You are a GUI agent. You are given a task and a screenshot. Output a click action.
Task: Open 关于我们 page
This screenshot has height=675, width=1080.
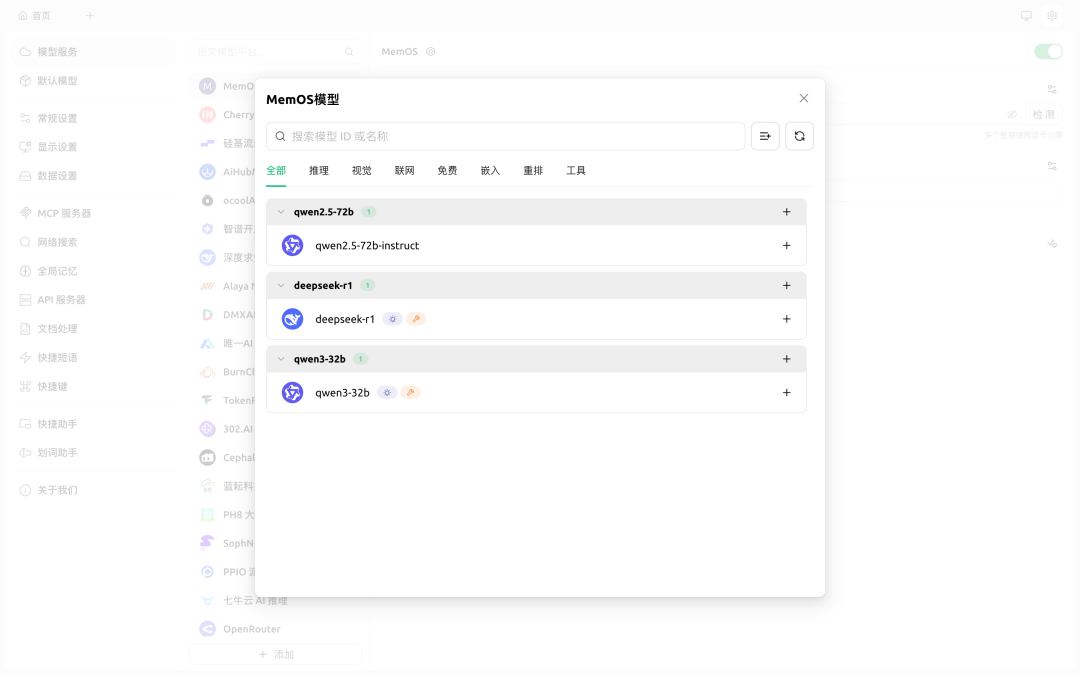[93, 490]
